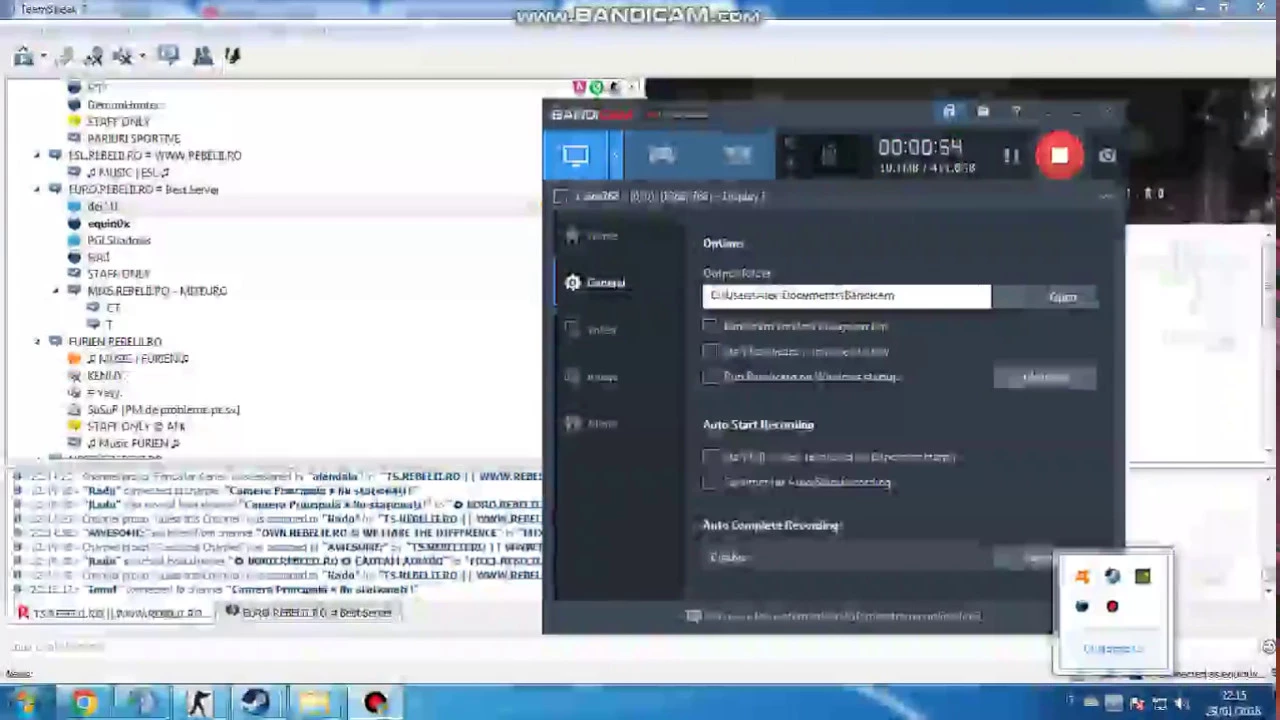Collapse MIXS.REBELII.RO channel tree
This screenshot has height=720, width=1280.
pos(56,291)
